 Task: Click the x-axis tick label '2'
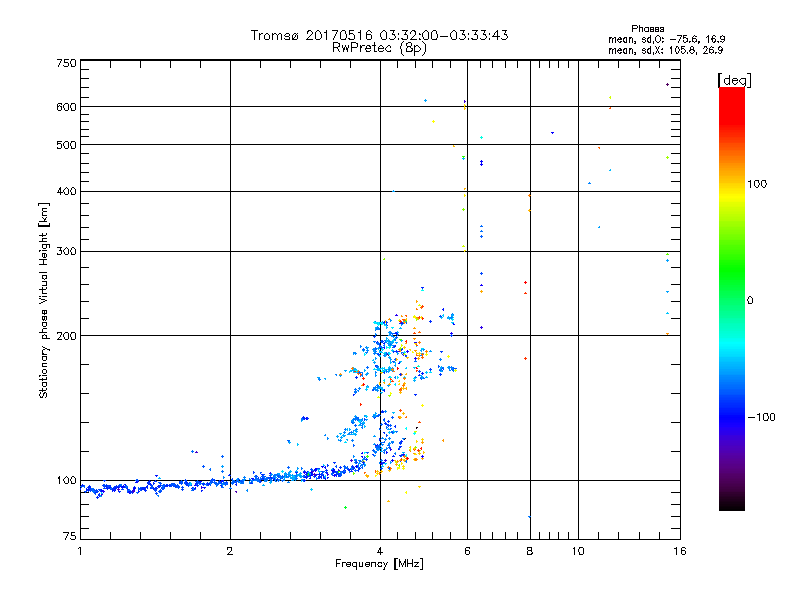(230, 551)
